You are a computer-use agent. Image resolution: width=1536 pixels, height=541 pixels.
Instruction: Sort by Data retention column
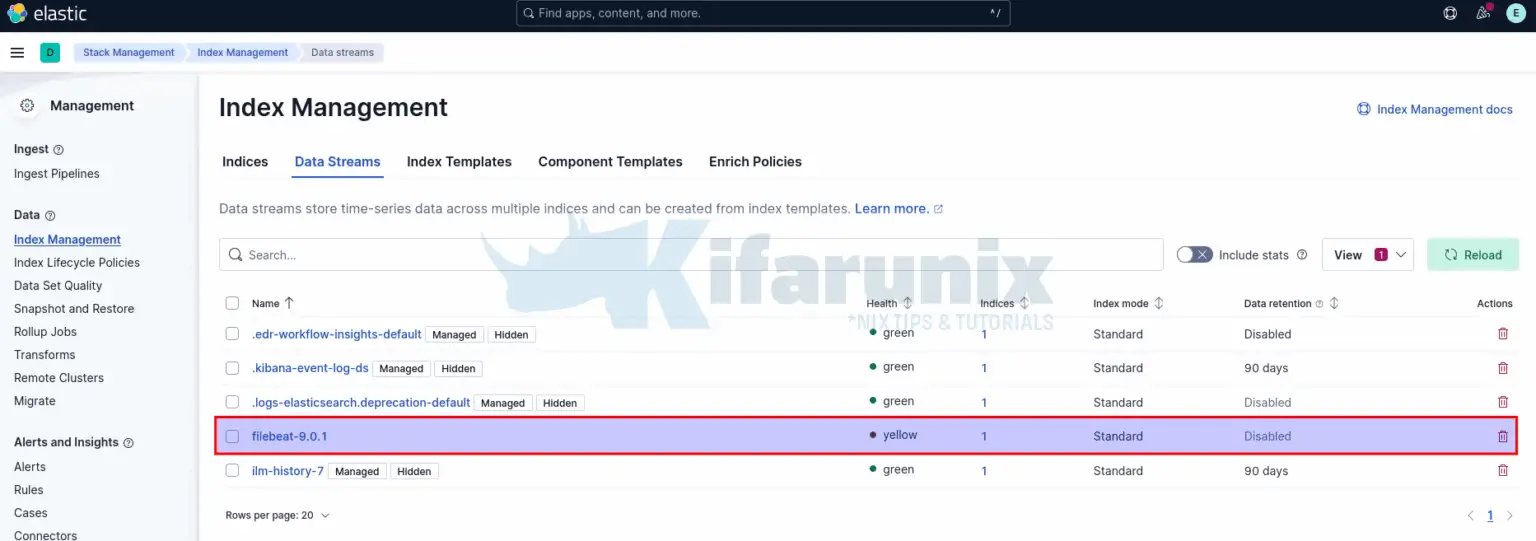pyautogui.click(x=1333, y=302)
